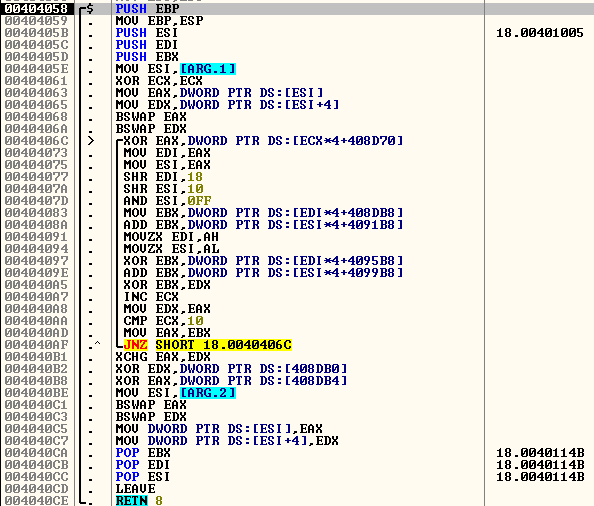The width and height of the screenshot is (594, 506).
Task: Select the RETN 8 instruction
Action: 139,501
